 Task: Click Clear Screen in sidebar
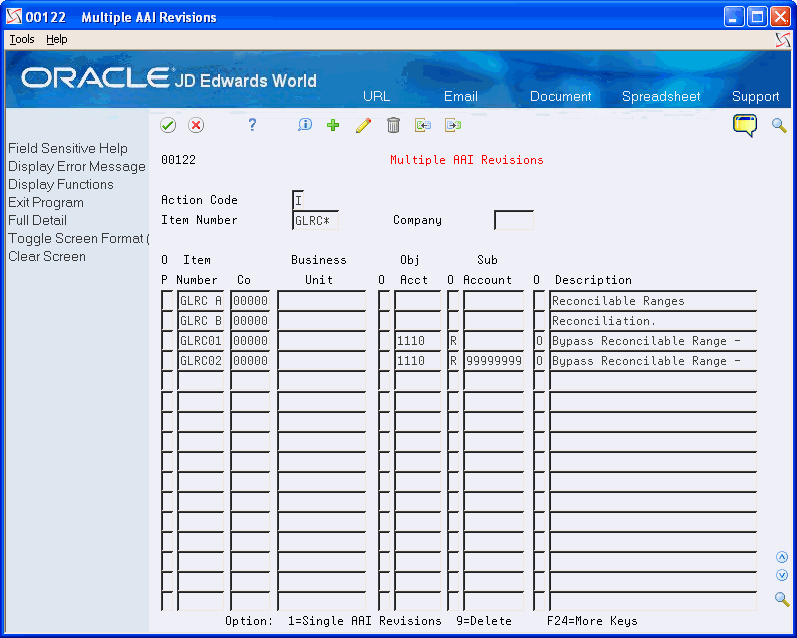47,256
